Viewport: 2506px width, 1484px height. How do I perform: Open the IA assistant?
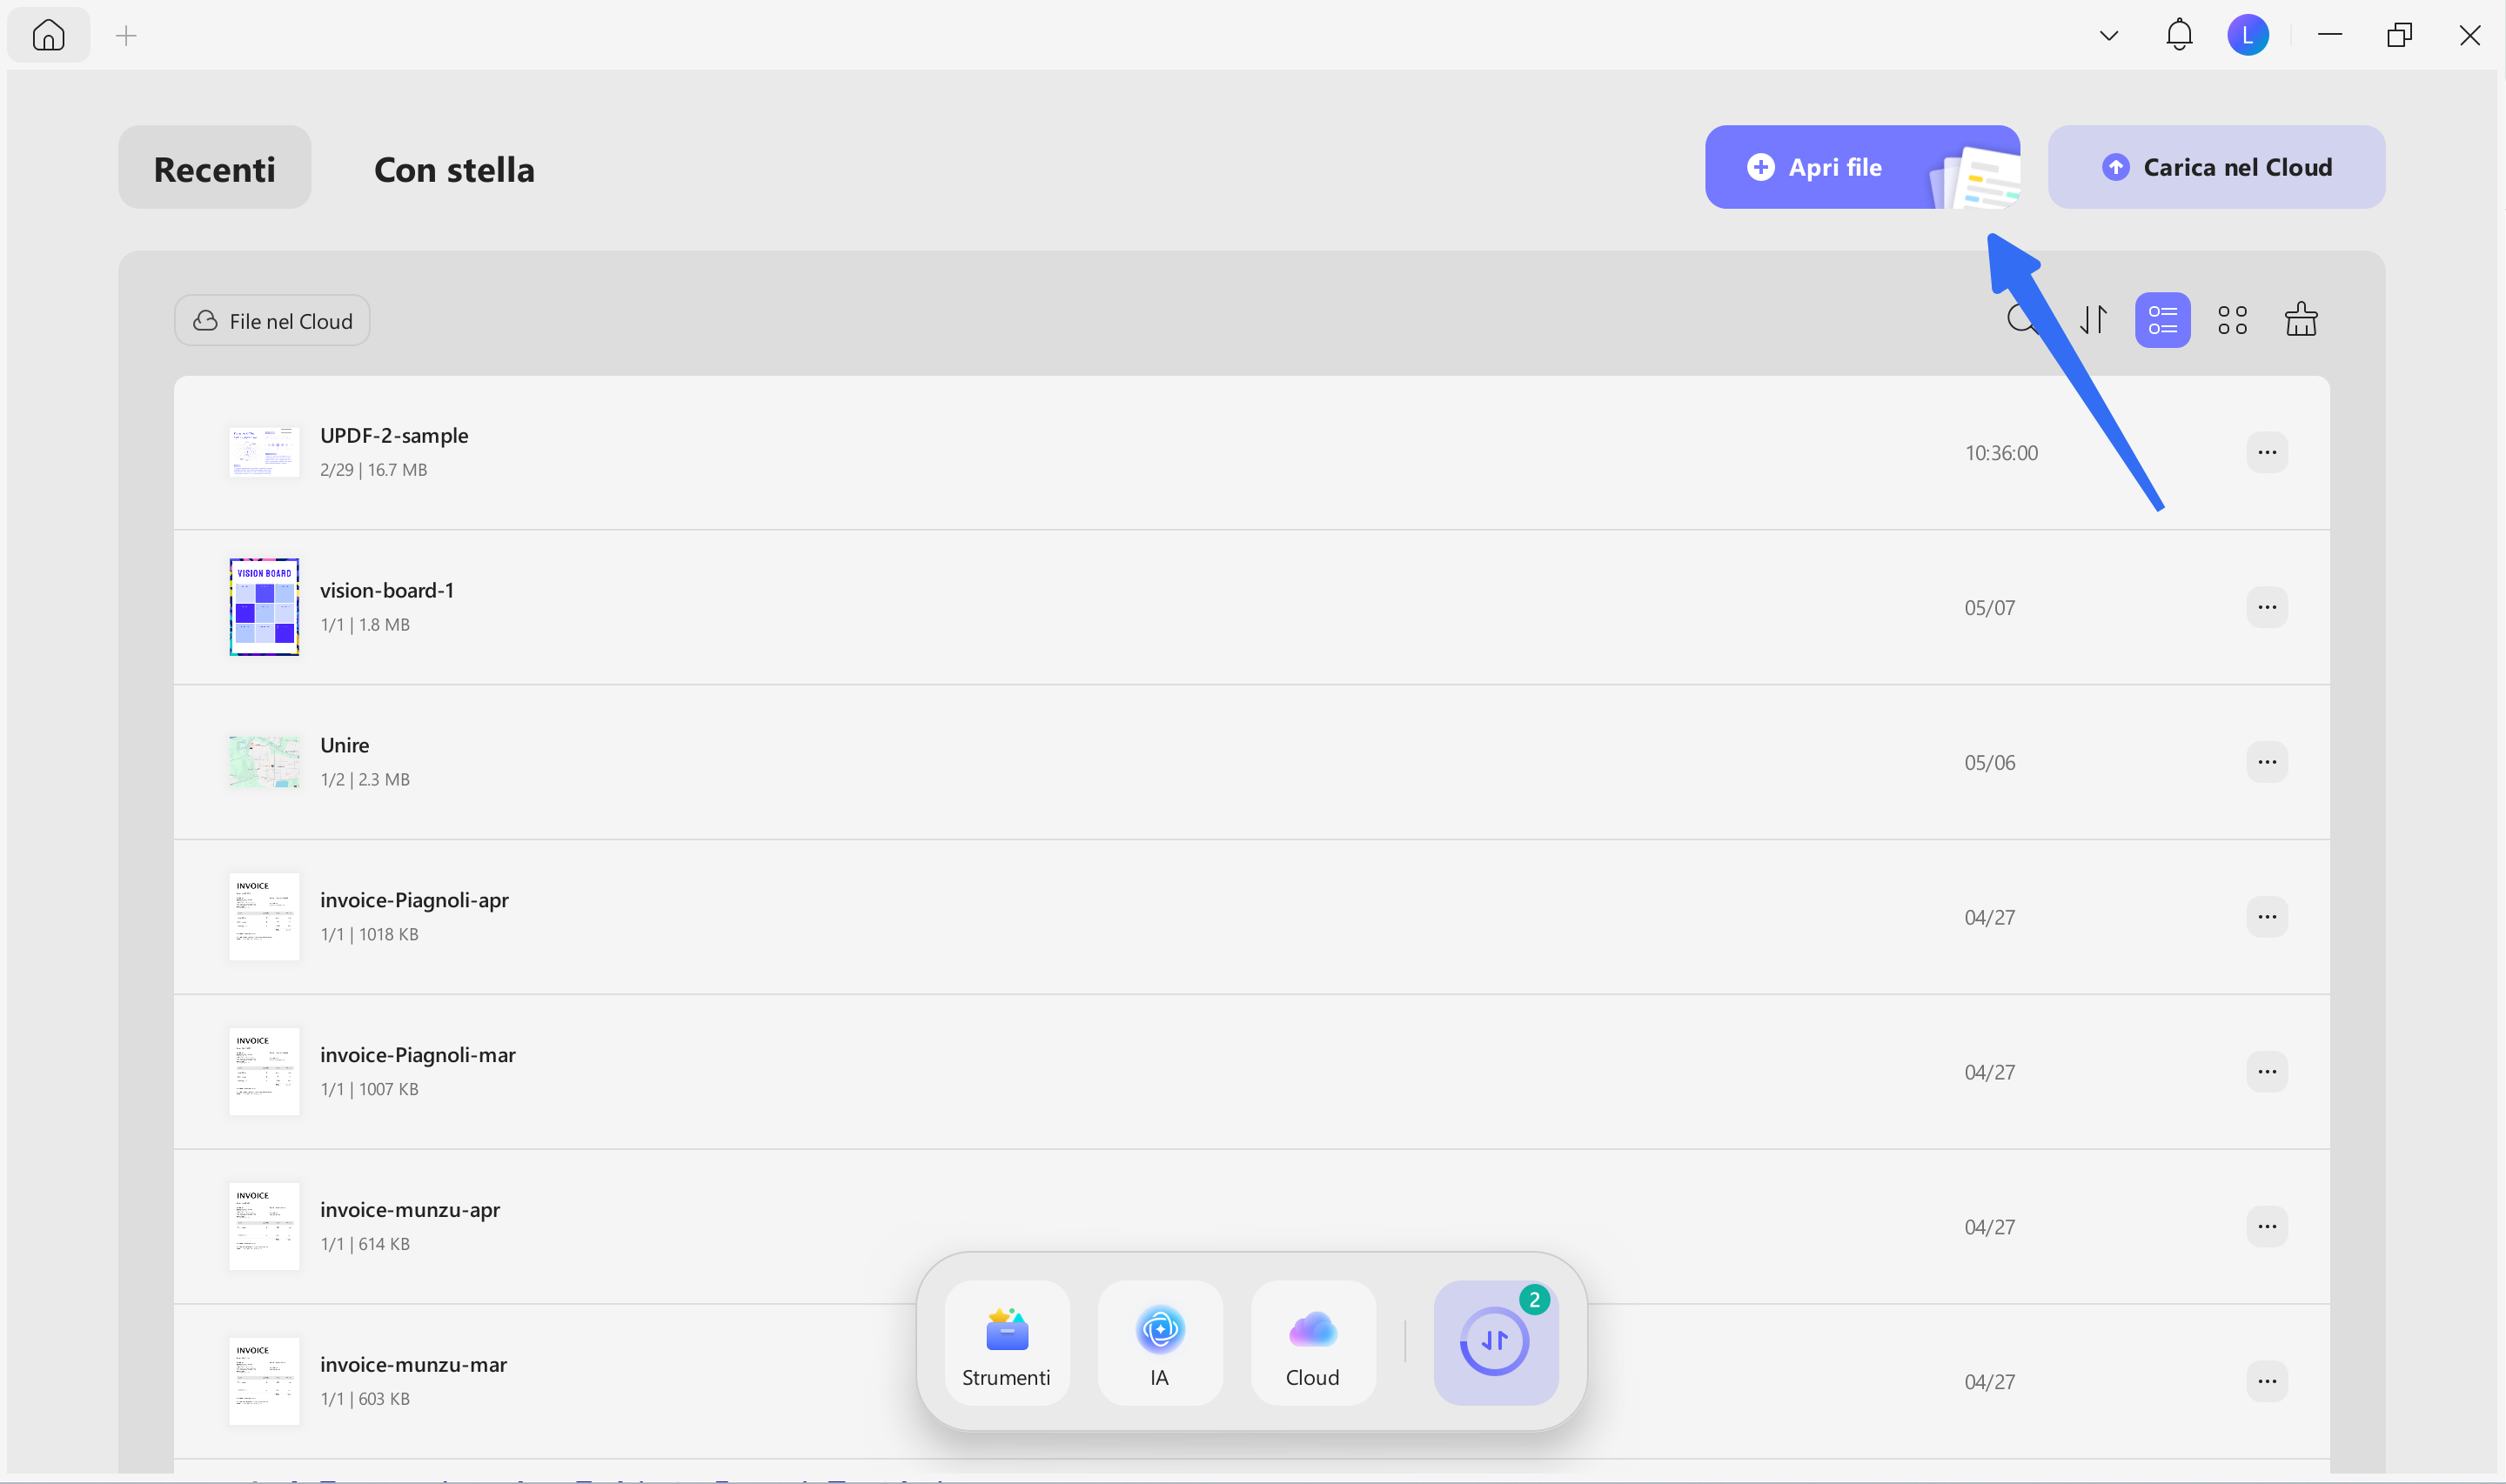click(x=1160, y=1343)
